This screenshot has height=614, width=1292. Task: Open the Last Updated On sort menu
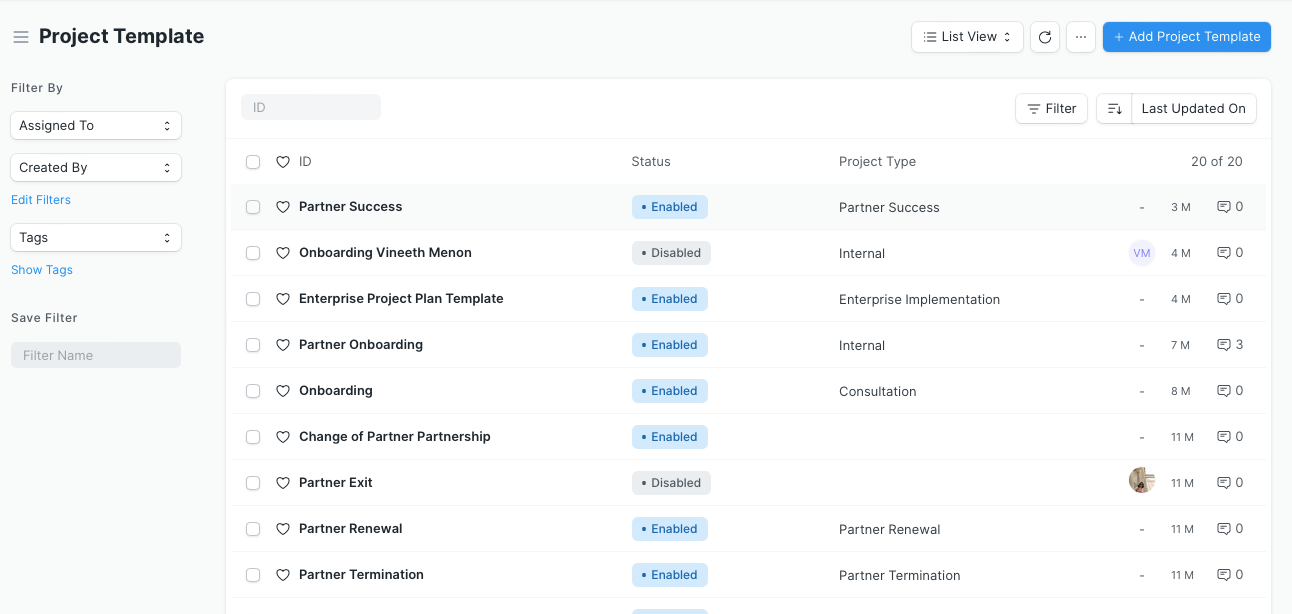tap(1193, 109)
